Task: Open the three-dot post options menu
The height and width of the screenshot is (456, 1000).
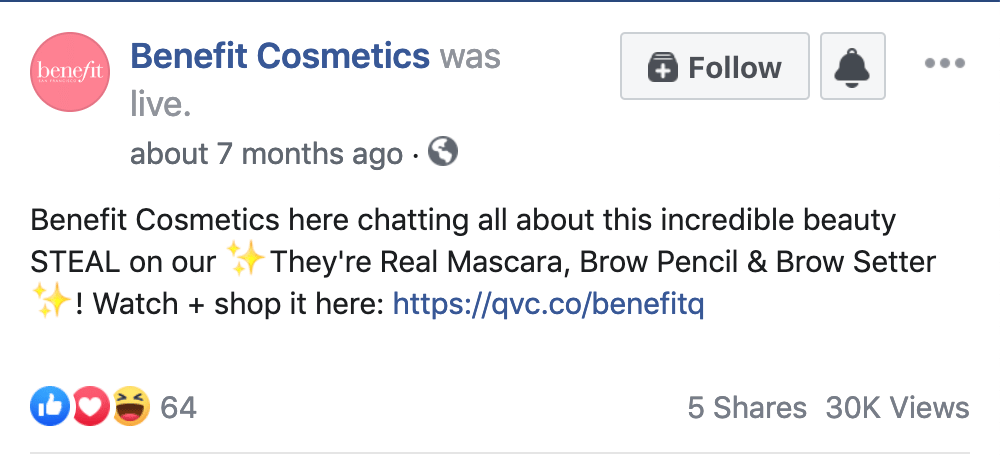Action: [944, 64]
